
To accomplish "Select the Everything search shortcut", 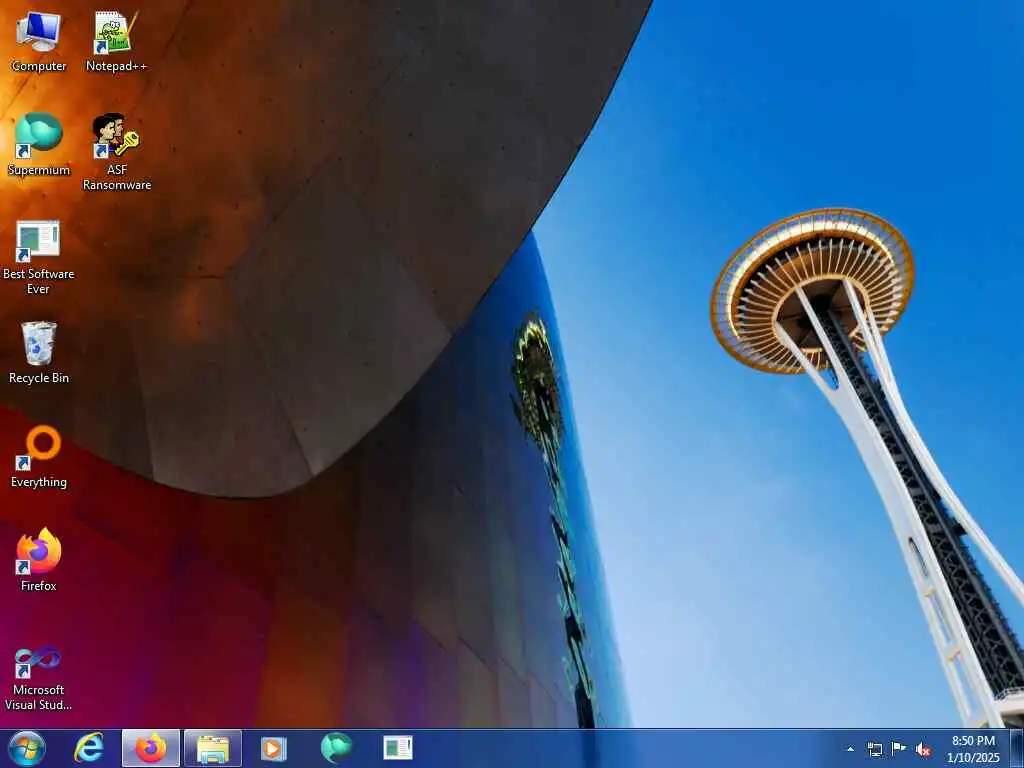I will tap(39, 456).
